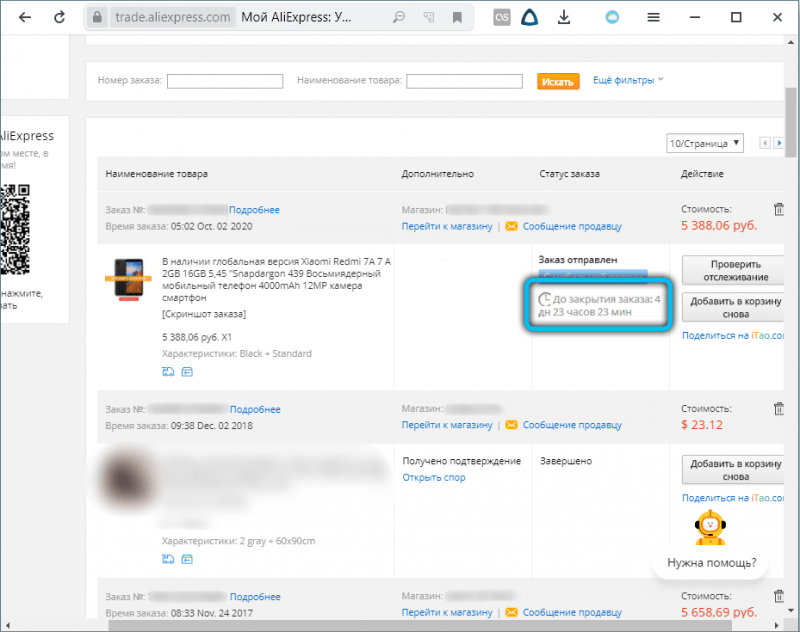Delete the Dec. 02 2018 order with the trash icon
The height and width of the screenshot is (632, 800).
pyautogui.click(x=779, y=409)
